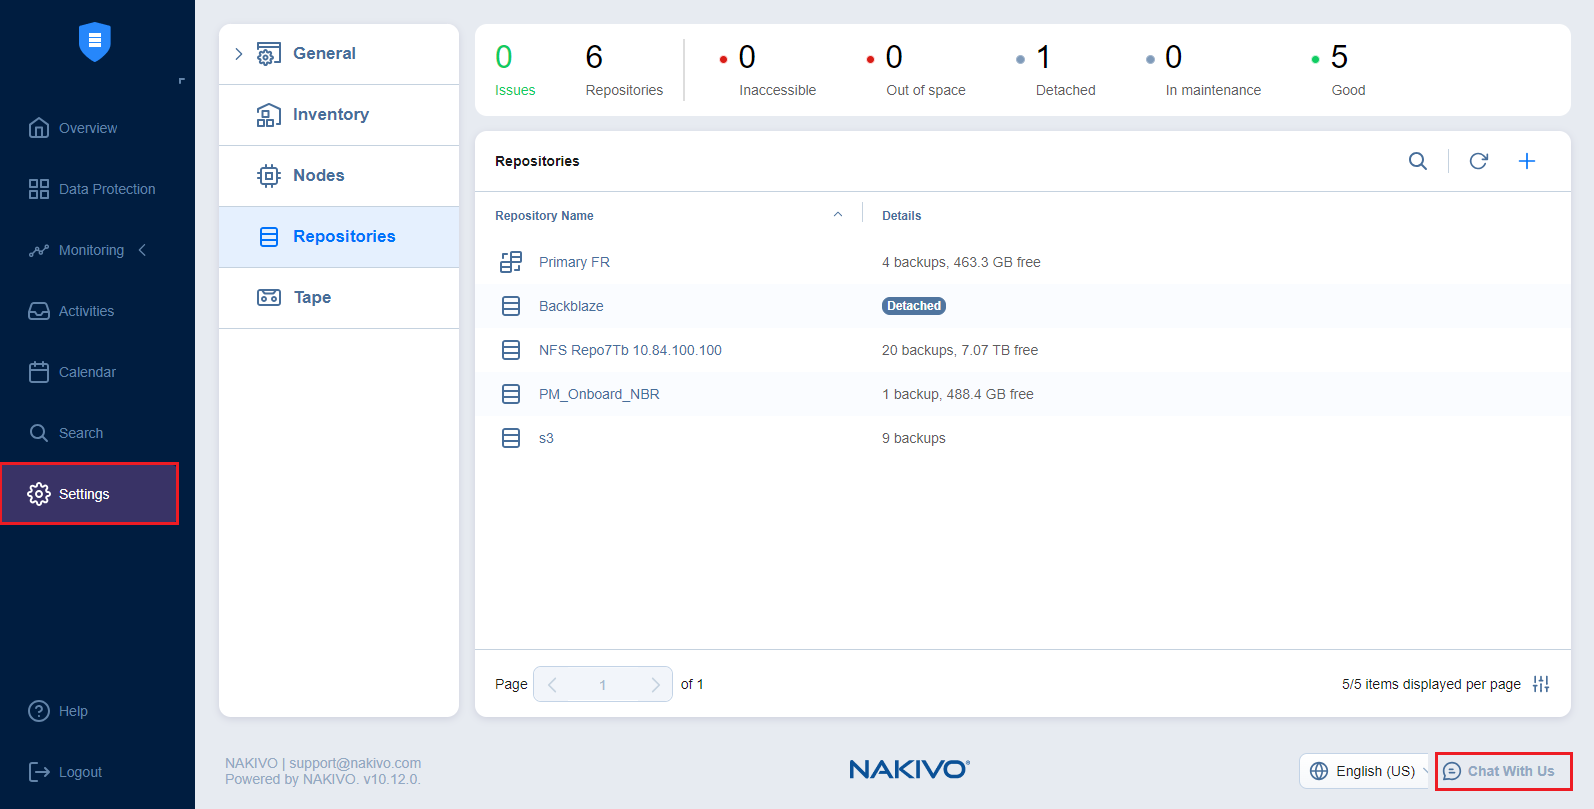Click the Chat With Us button
Viewport: 1594px width, 809px height.
(1503, 771)
